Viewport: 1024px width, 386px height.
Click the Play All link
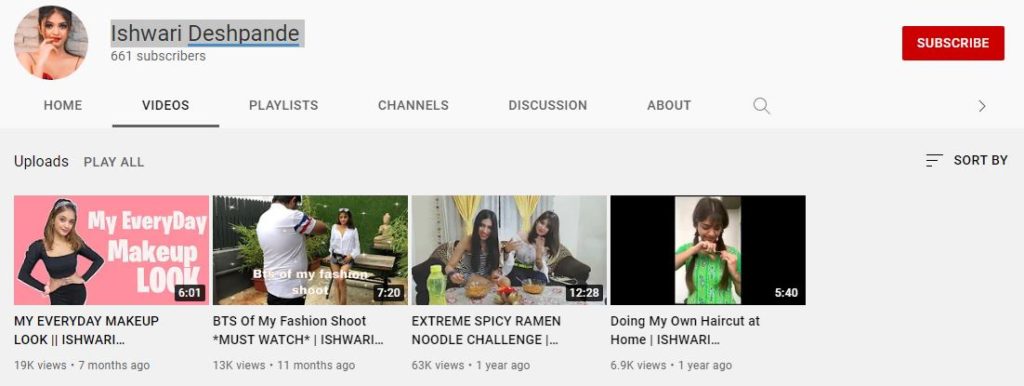pos(114,162)
